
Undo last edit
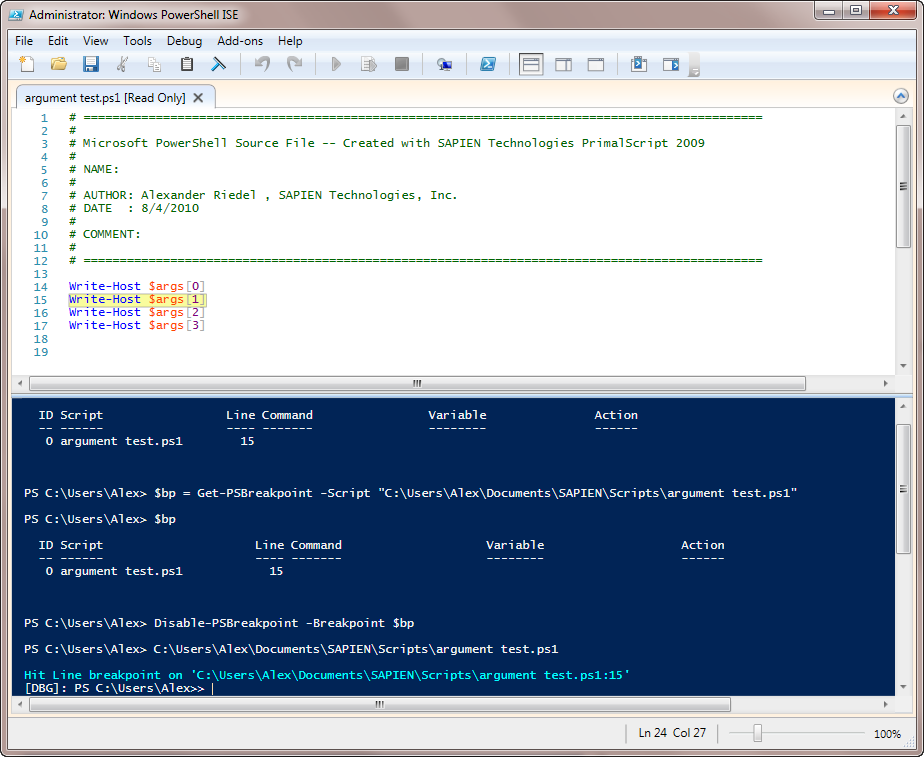coord(262,64)
